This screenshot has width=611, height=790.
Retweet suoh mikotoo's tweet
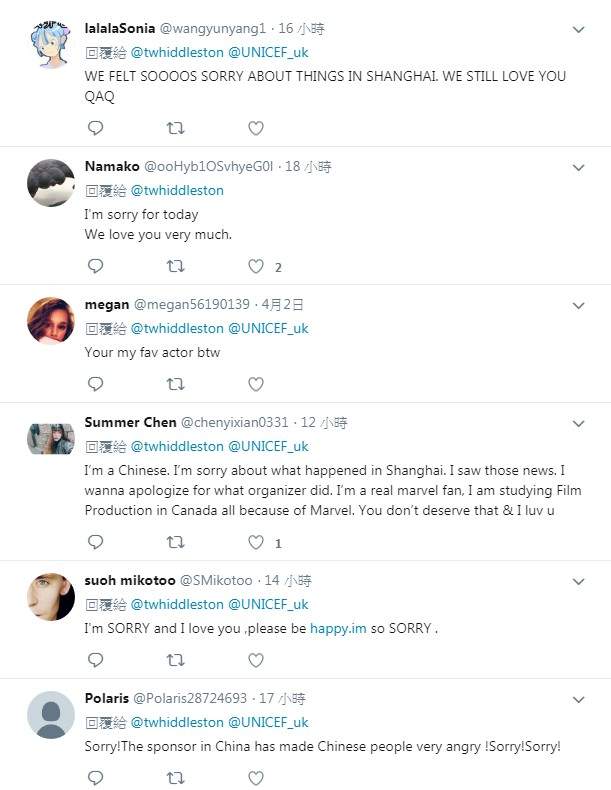175,660
